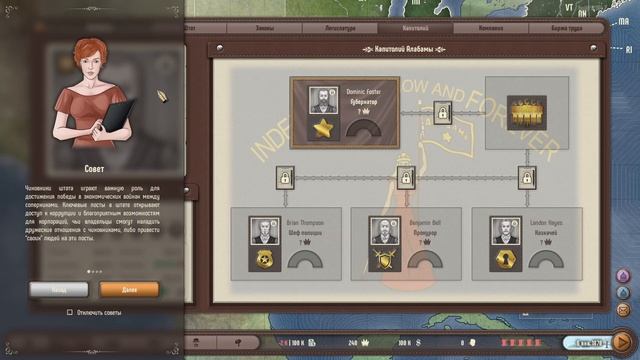Select Benjamin Bell's portrait

click(x=385, y=231)
